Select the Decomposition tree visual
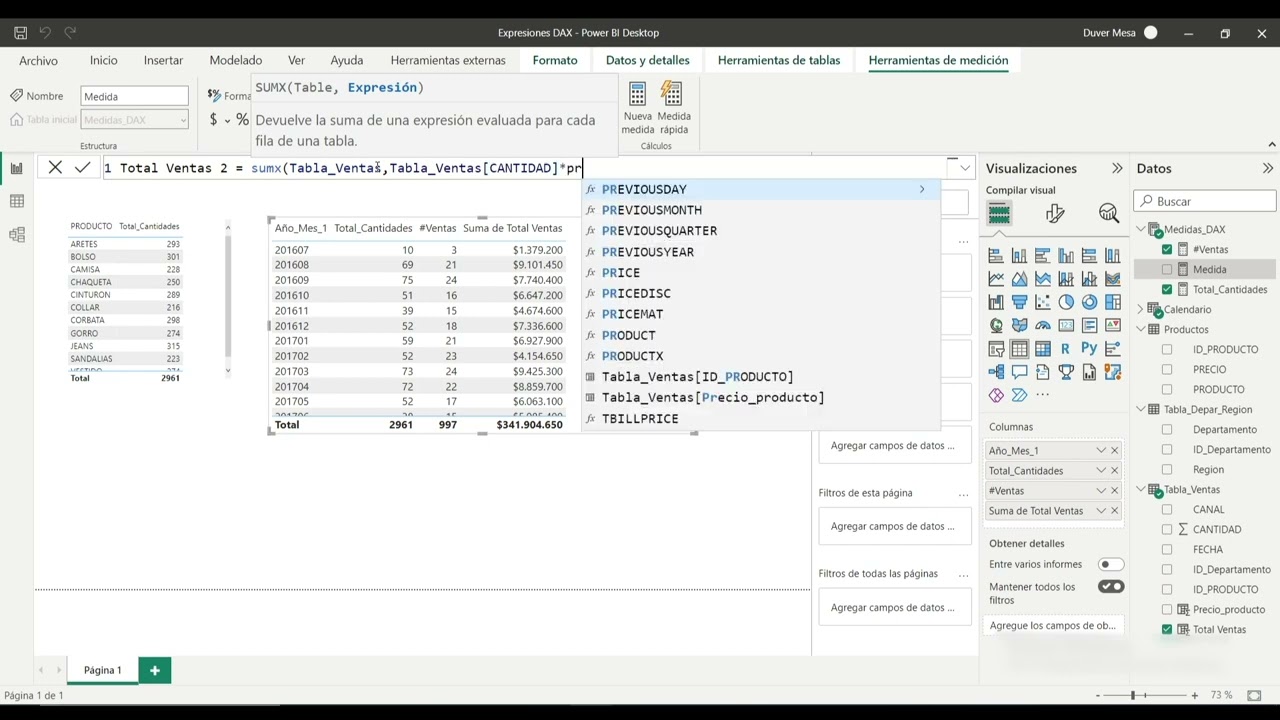 pos(996,372)
